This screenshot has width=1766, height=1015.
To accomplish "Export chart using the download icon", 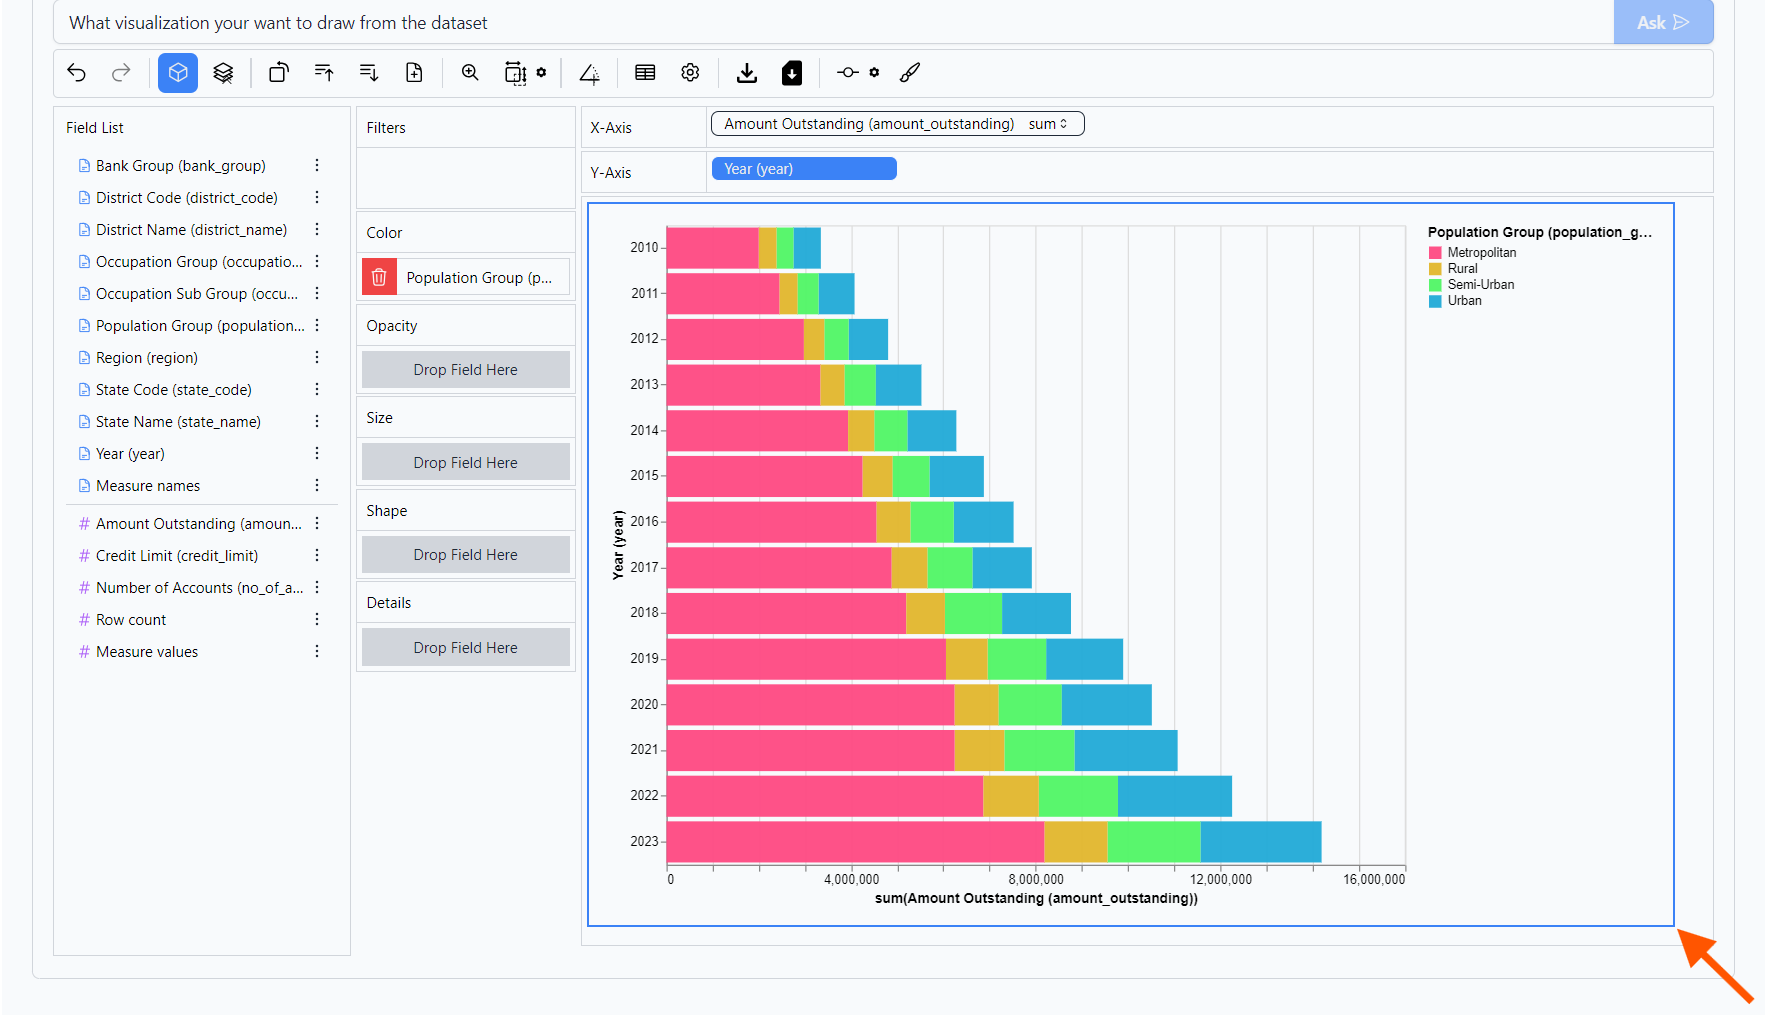I will coord(746,73).
